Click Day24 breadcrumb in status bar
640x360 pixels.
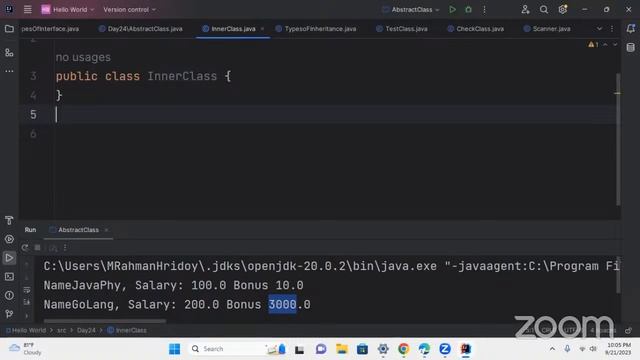pyautogui.click(x=86, y=330)
